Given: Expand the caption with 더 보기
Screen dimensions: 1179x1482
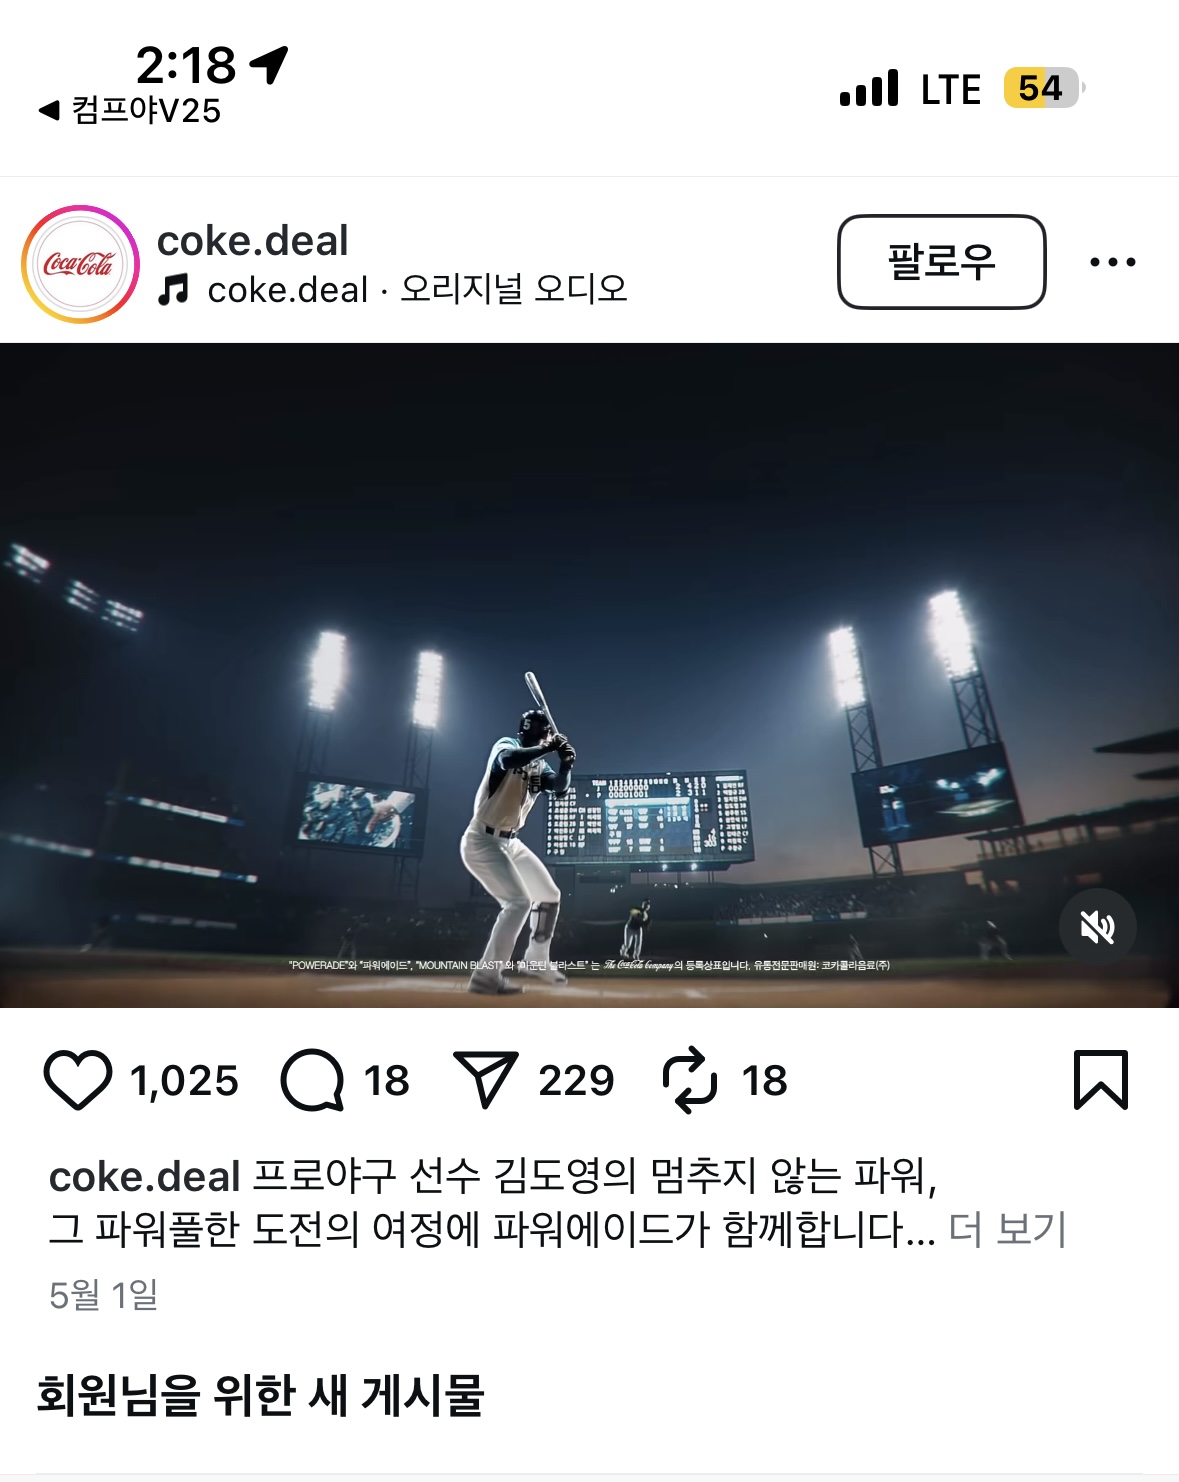Looking at the screenshot, I should tap(1007, 1229).
